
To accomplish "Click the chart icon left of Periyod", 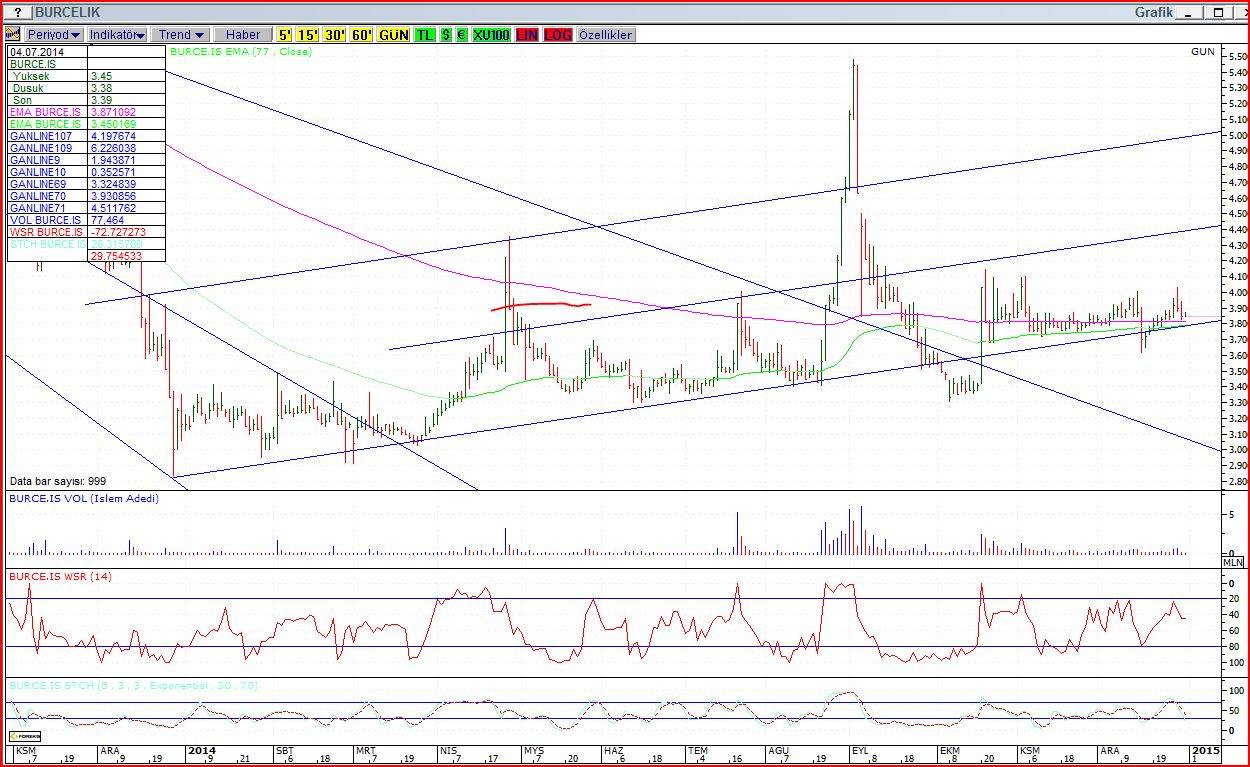I will (x=13, y=34).
